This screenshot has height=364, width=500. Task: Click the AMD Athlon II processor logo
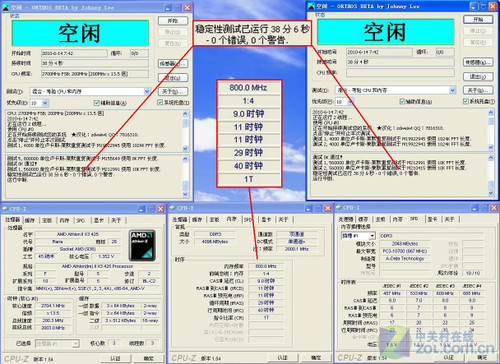(142, 245)
